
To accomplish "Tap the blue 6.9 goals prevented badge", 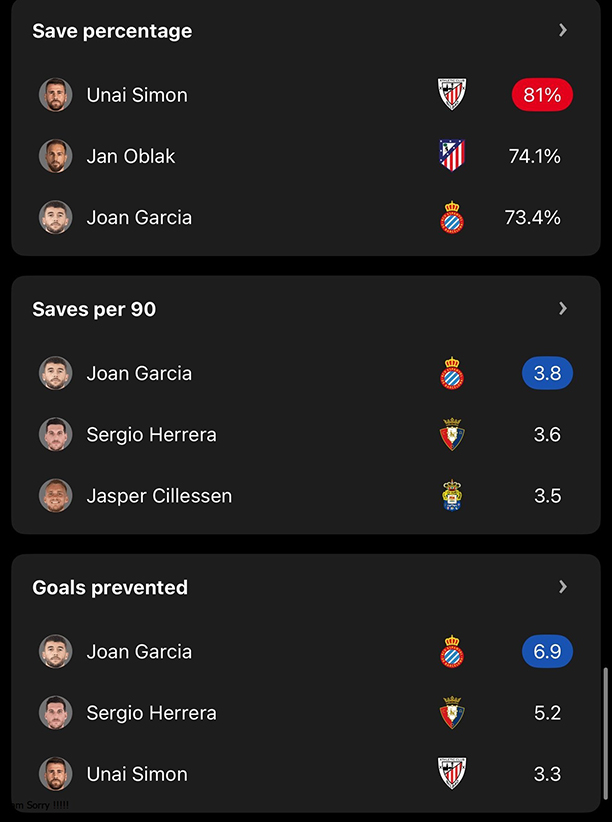I will (x=547, y=652).
